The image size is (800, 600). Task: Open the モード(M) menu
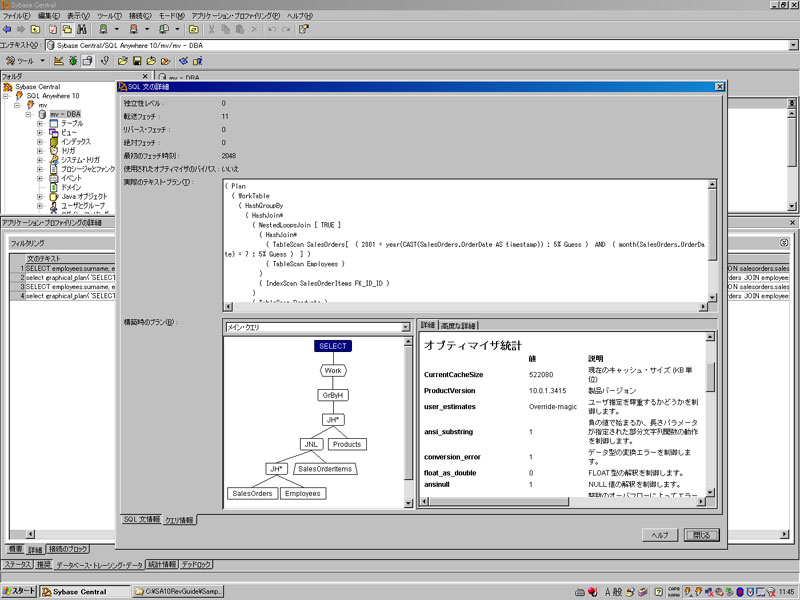(172, 16)
